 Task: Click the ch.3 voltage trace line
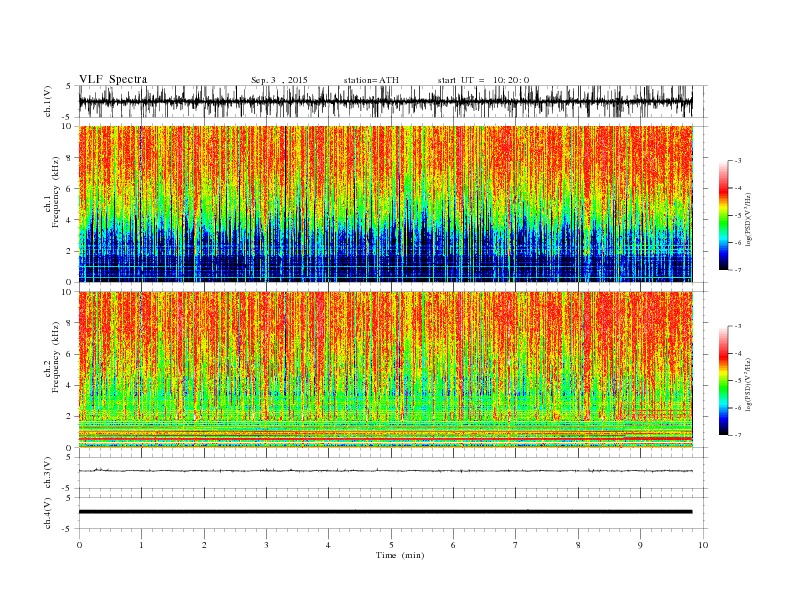pyautogui.click(x=386, y=471)
